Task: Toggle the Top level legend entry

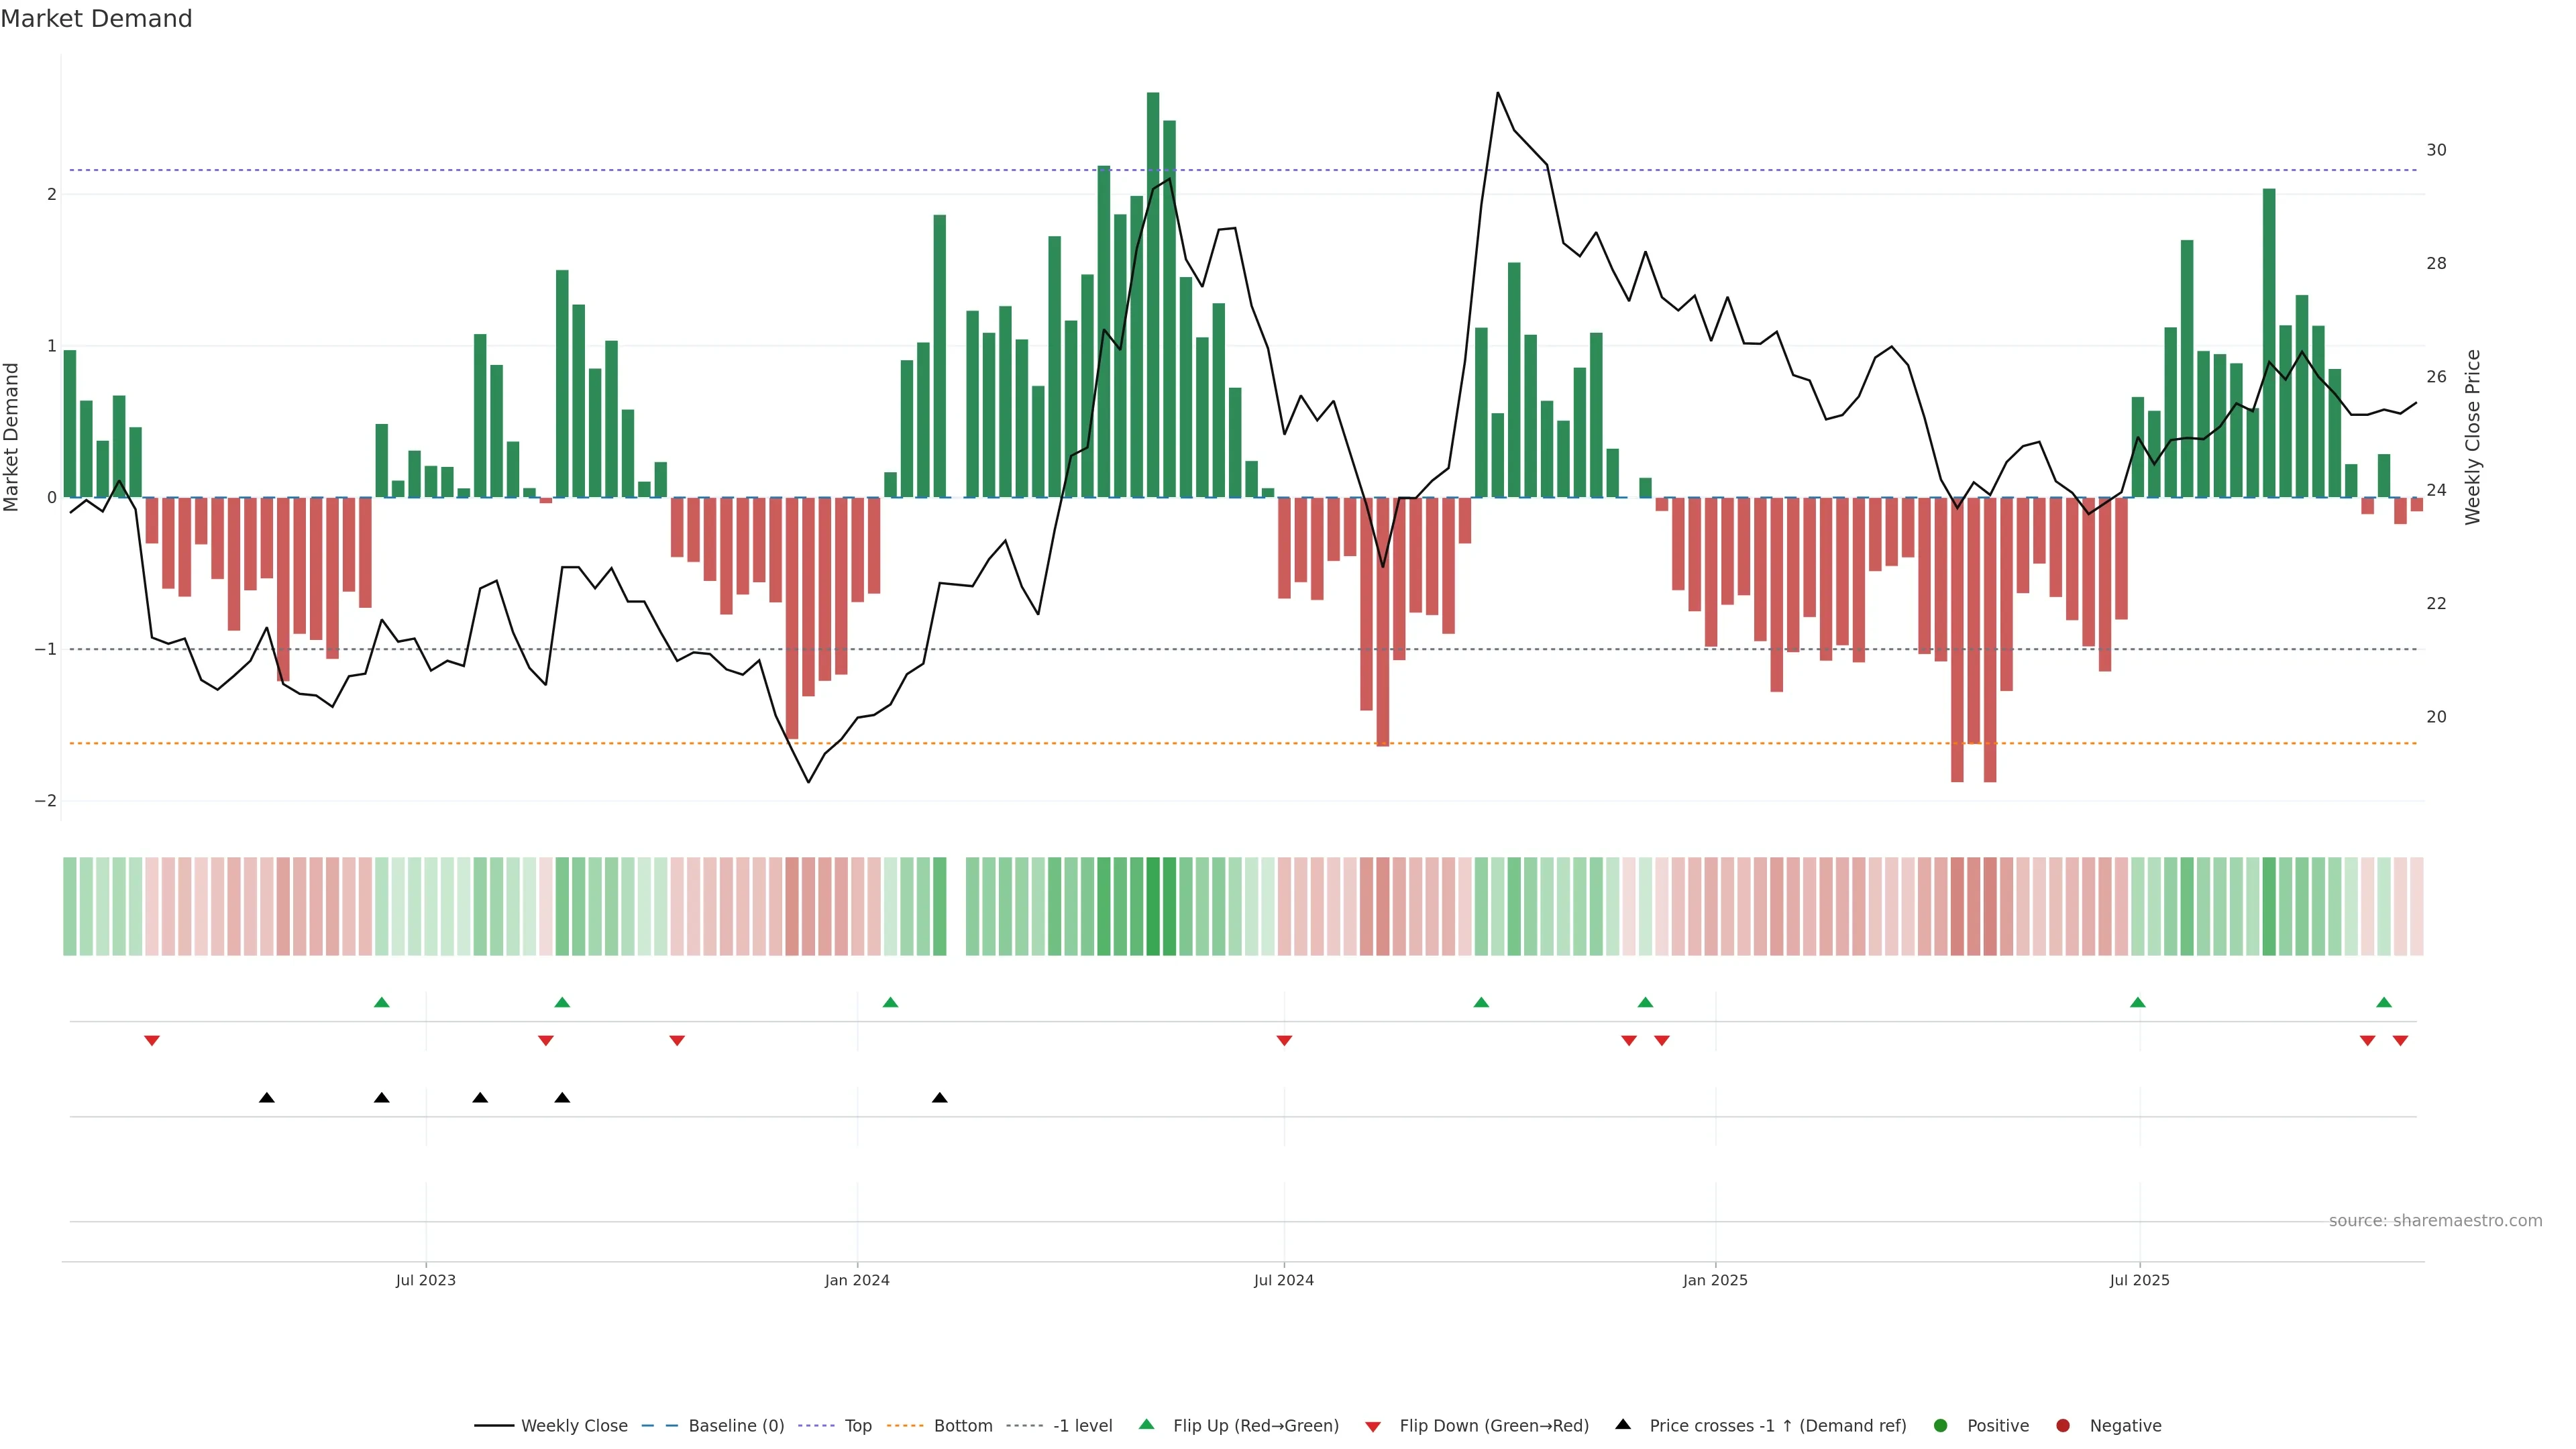Action: tap(857, 1425)
